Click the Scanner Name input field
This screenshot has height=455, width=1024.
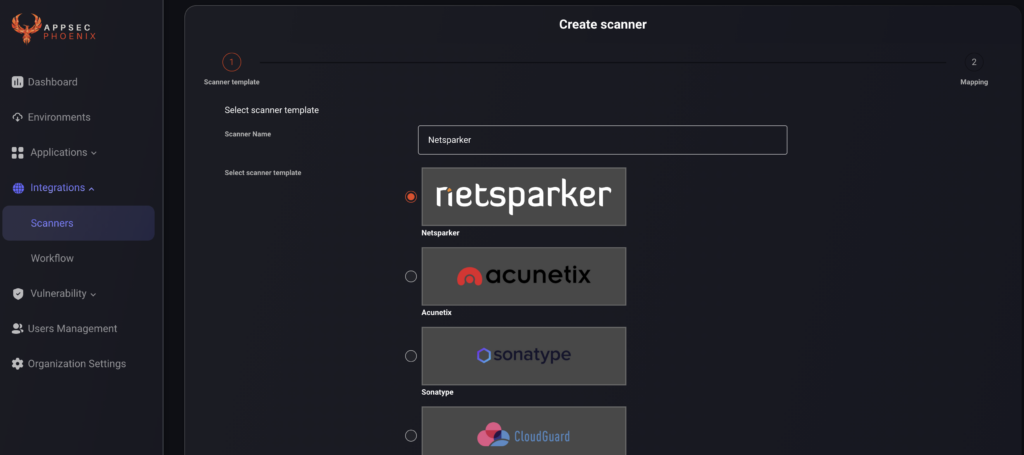(602, 140)
